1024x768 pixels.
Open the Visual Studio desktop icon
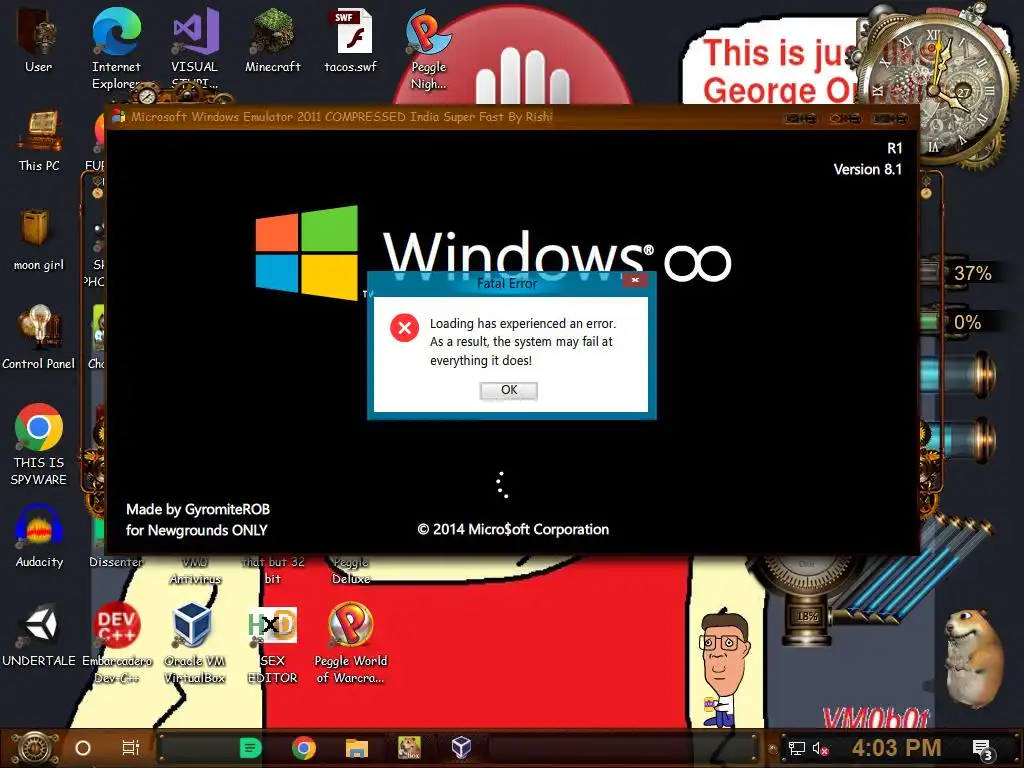(x=195, y=47)
